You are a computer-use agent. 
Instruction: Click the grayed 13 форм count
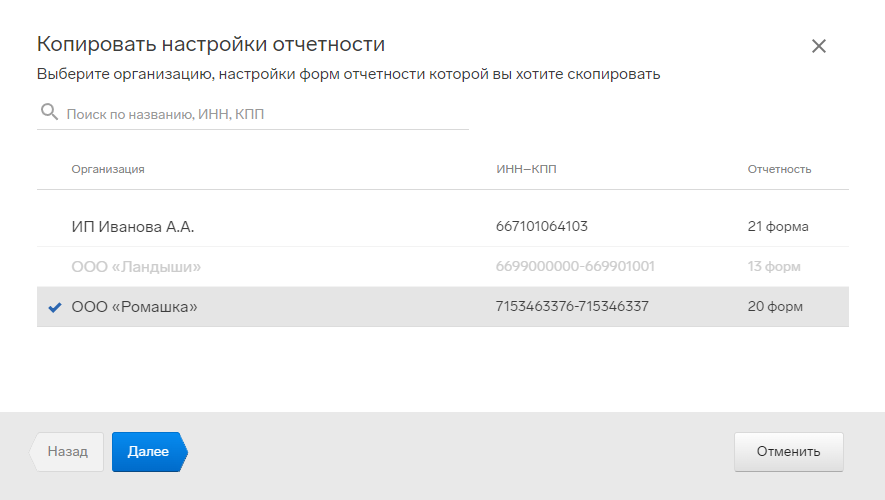point(774,266)
